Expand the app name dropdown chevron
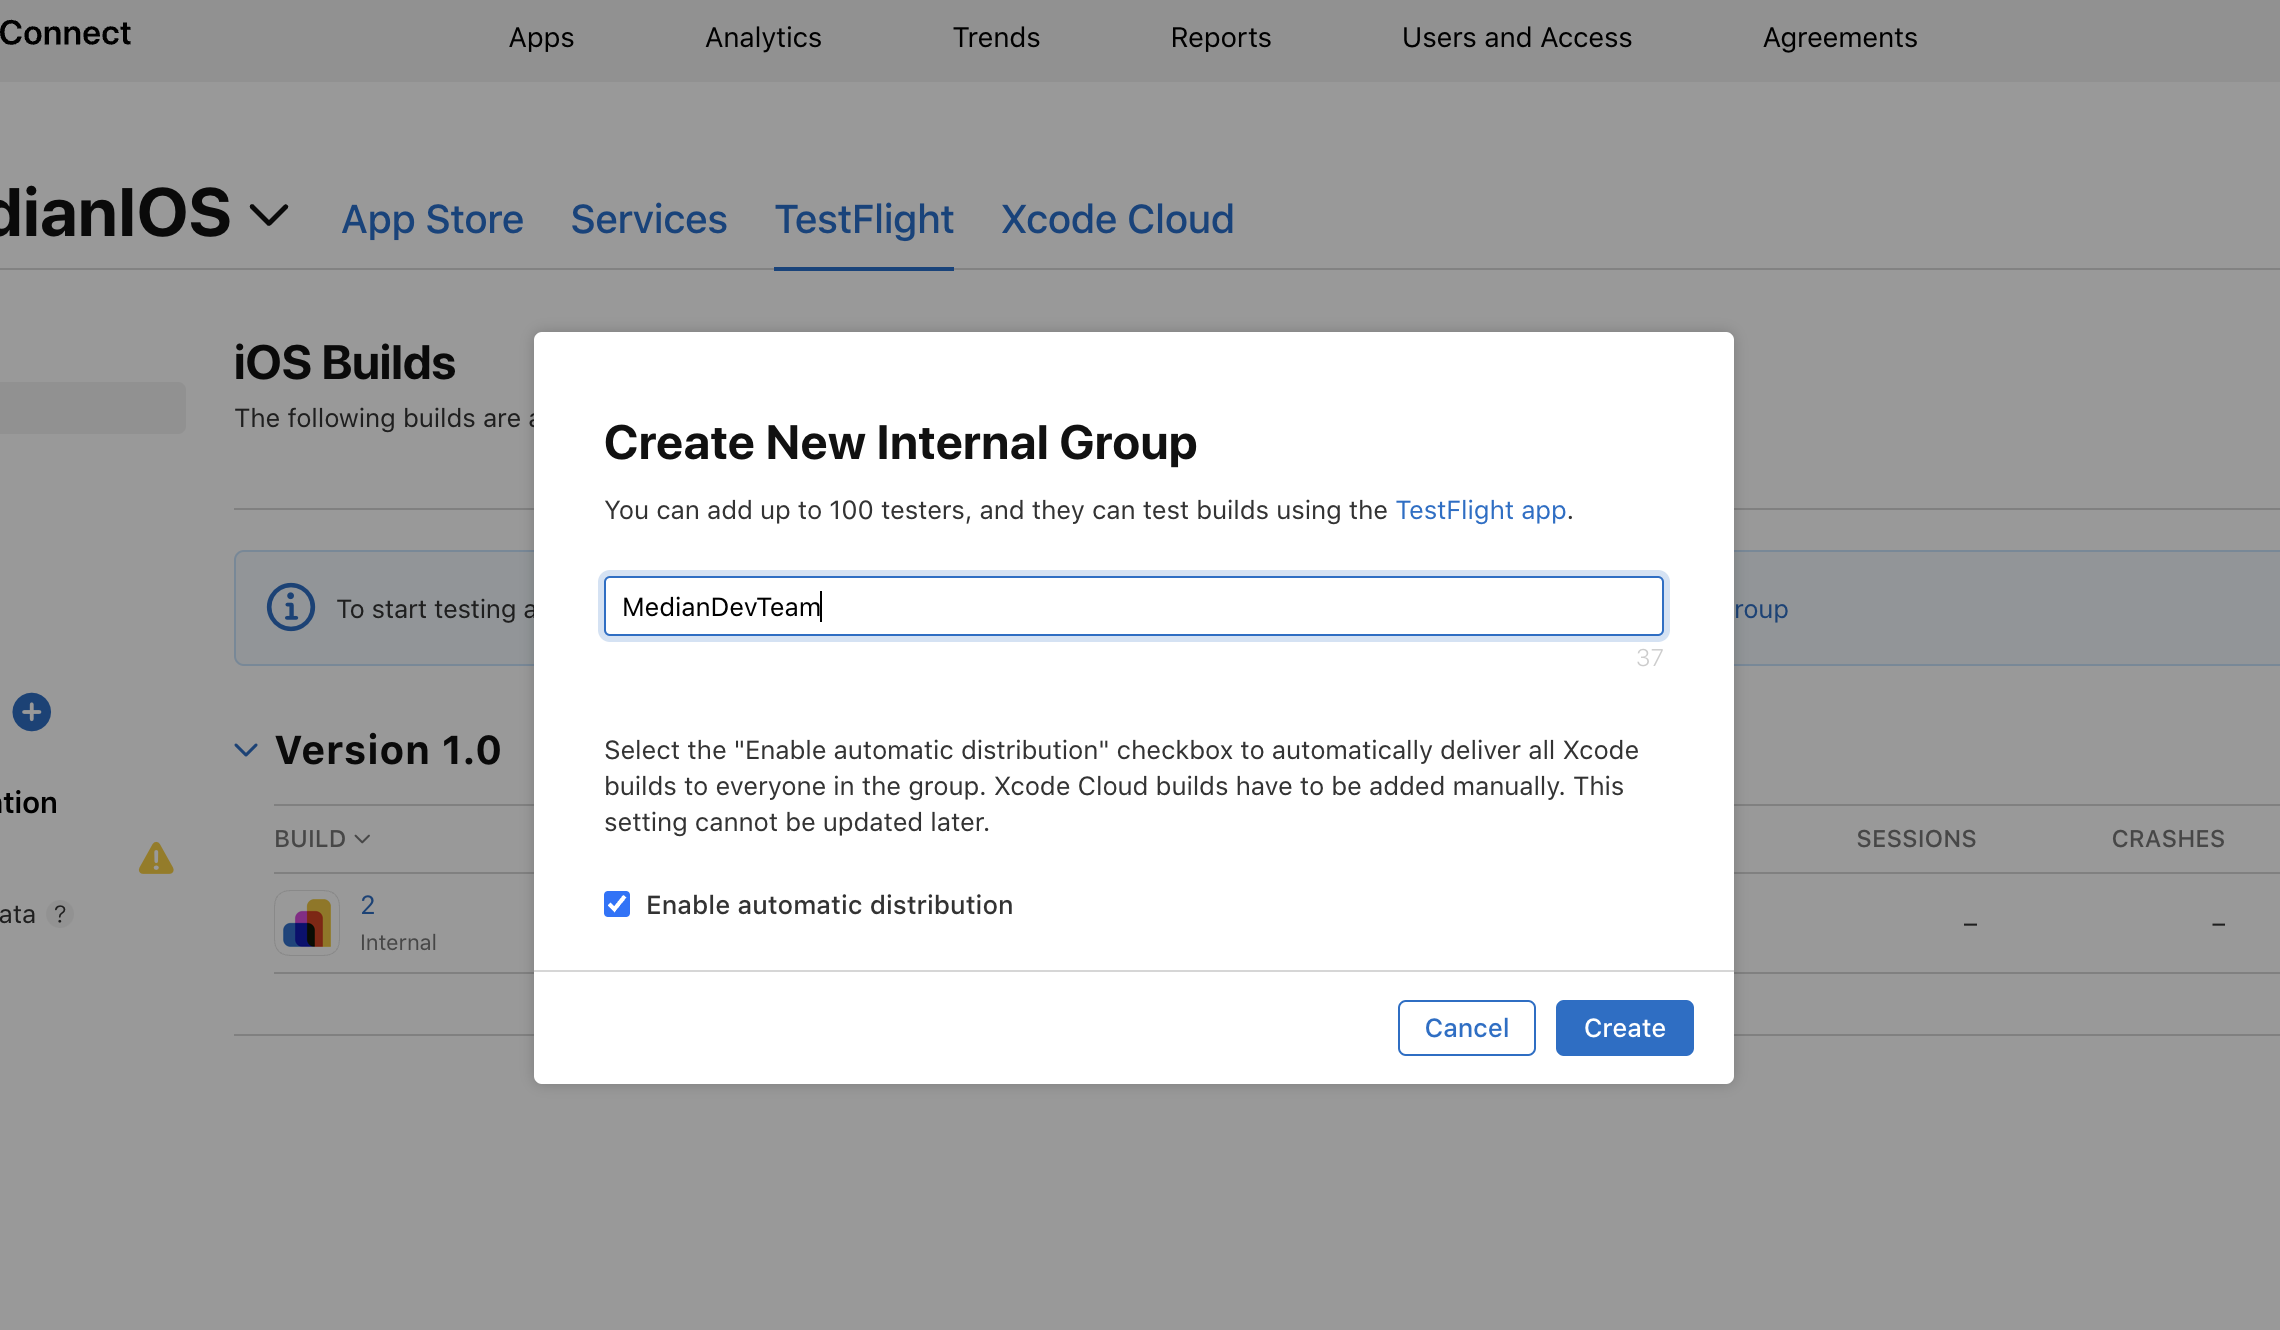 click(269, 214)
